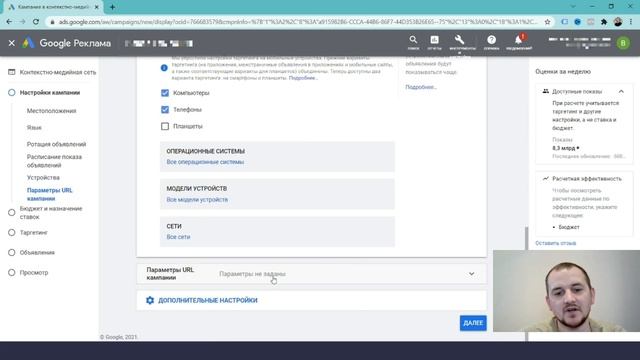Click the people icon by available impressions

546,91
